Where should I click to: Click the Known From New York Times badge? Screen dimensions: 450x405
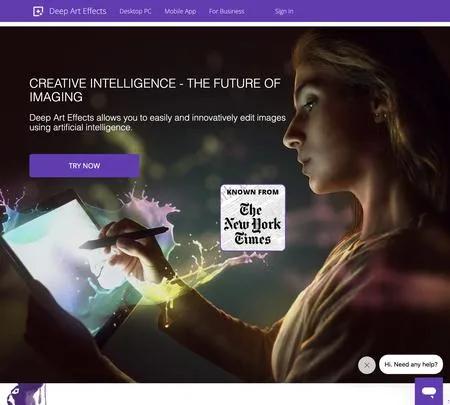click(253, 218)
